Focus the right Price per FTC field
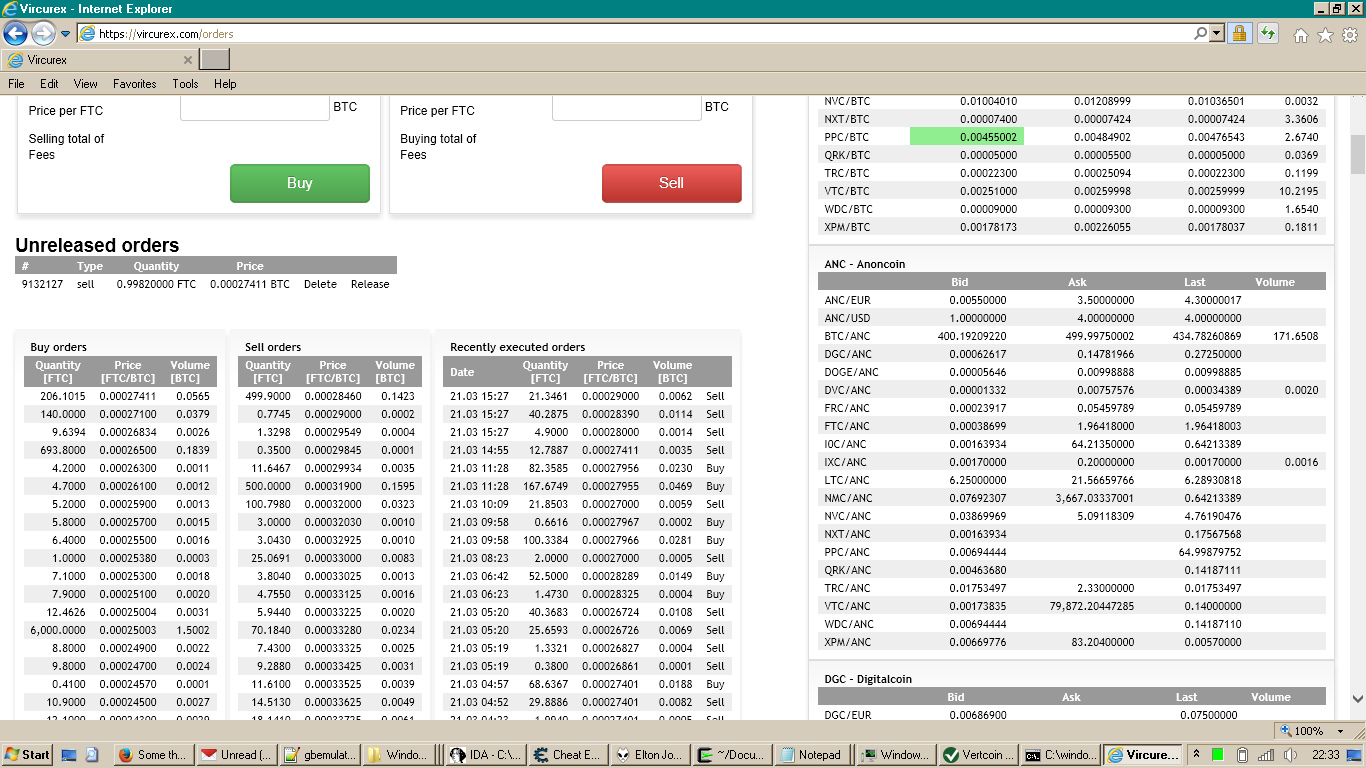Screen dimensions: 1366x768 click(x=627, y=108)
